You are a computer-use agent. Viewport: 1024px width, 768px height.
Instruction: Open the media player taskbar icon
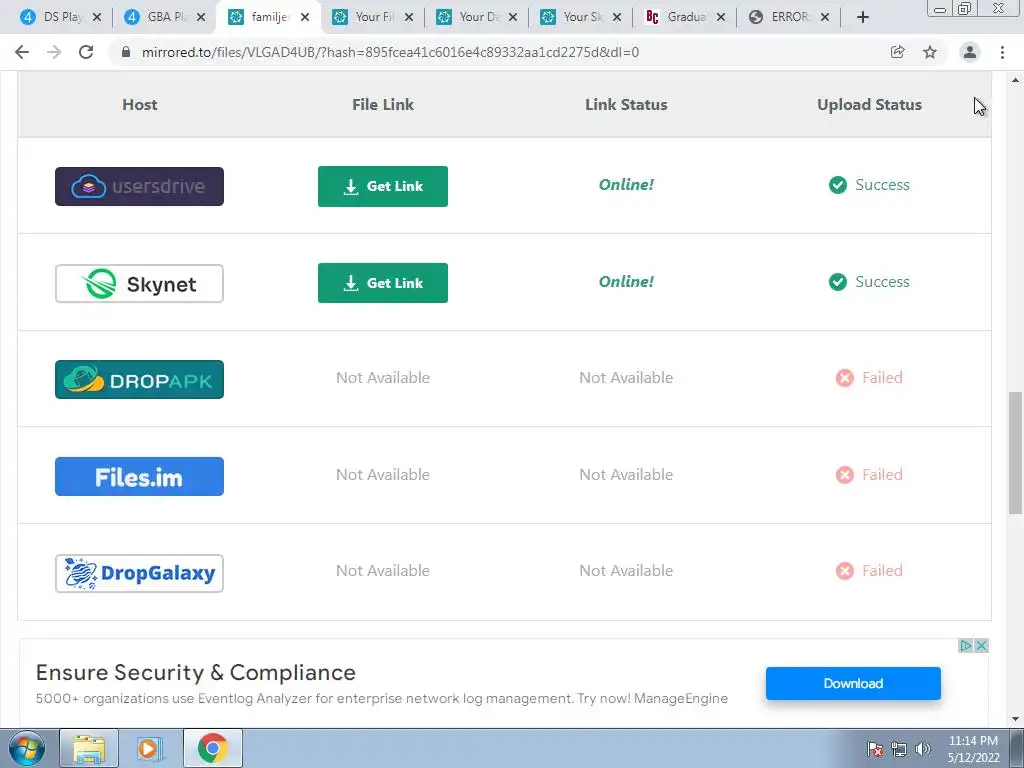tap(150, 748)
